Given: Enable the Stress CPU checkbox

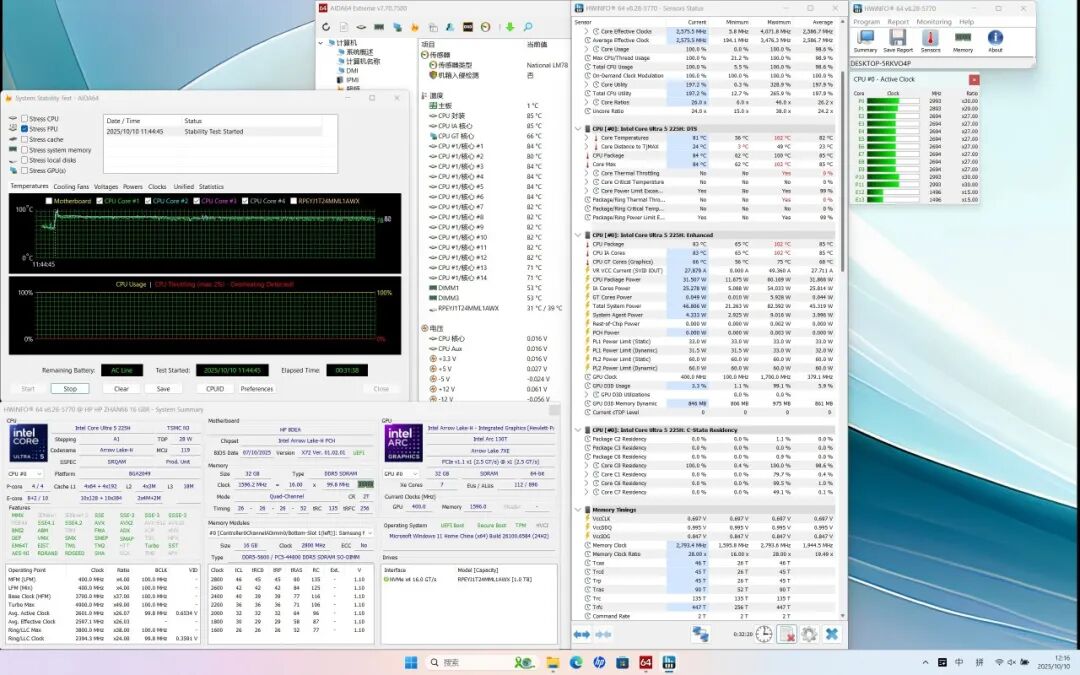Looking at the screenshot, I should tap(25, 119).
